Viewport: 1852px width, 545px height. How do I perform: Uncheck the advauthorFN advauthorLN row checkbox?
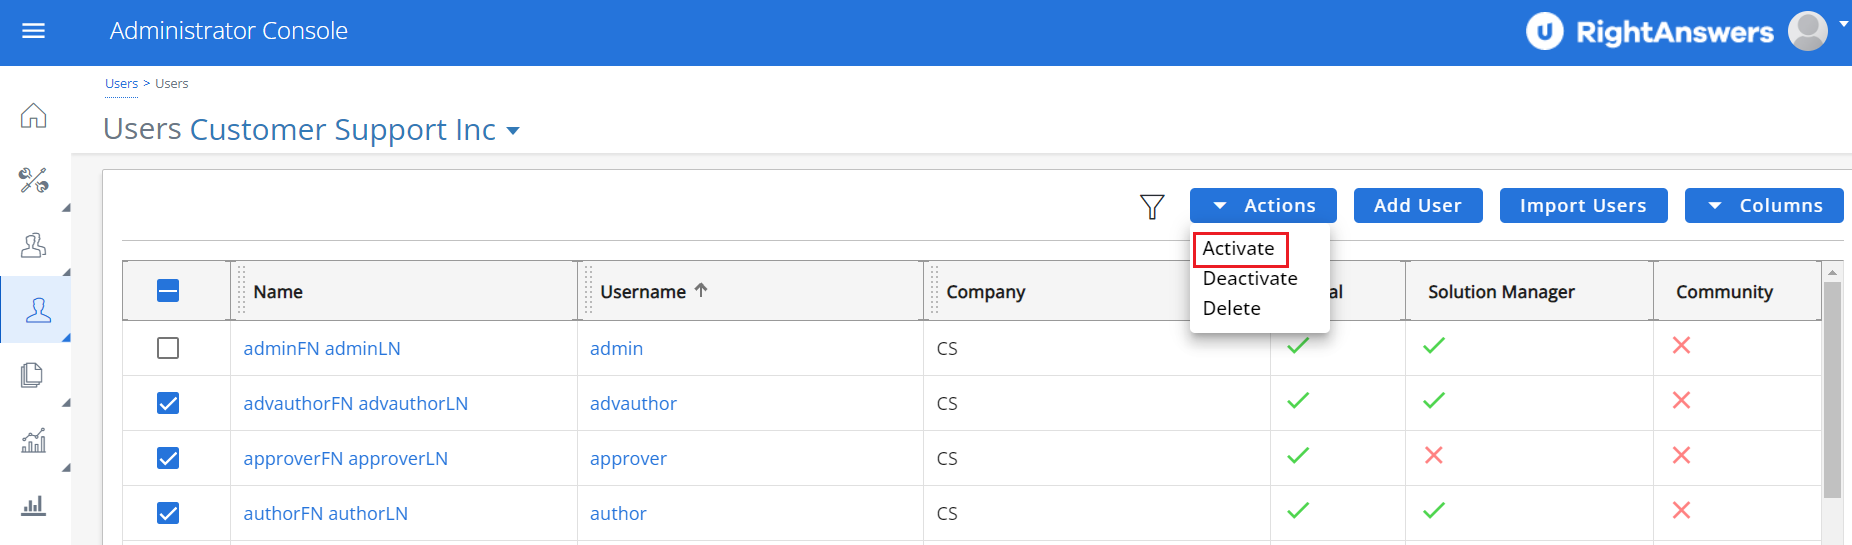[168, 403]
